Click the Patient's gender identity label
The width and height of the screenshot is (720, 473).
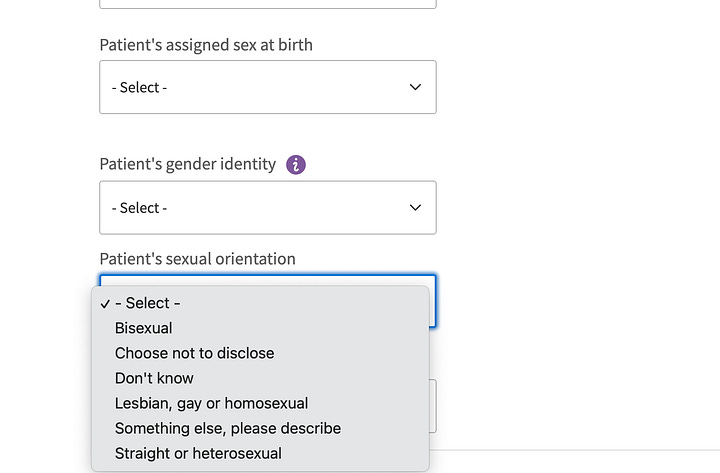(187, 164)
